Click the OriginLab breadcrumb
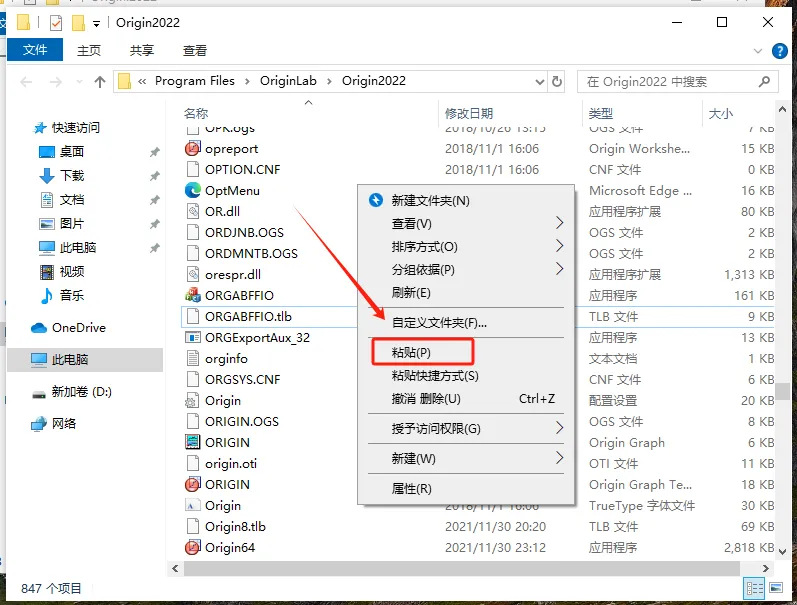Viewport: 797px width, 605px height. [x=288, y=81]
